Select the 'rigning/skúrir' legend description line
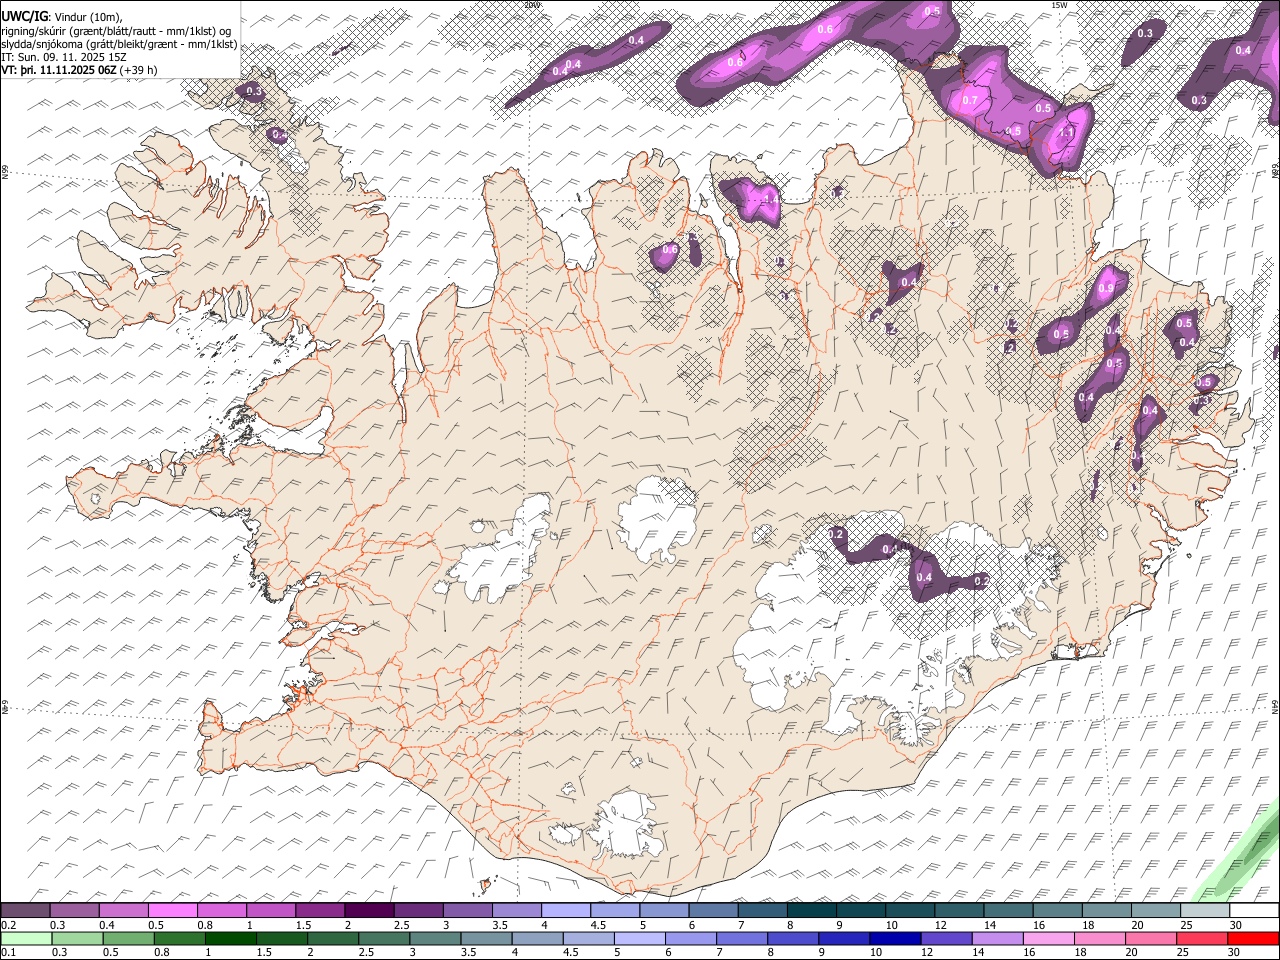This screenshot has height=960, width=1280. pos(117,31)
